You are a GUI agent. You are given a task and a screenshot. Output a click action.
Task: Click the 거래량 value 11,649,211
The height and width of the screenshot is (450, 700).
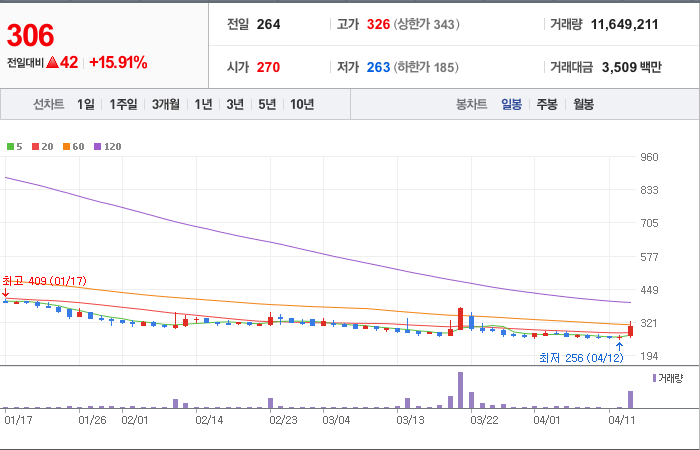coord(625,24)
